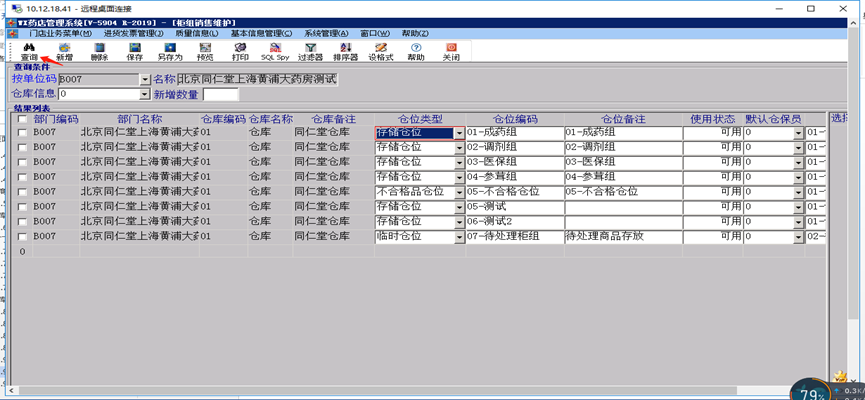Click the red 关闭 (Close) toolbar icon
This screenshot has height=400, width=865.
[x=451, y=48]
